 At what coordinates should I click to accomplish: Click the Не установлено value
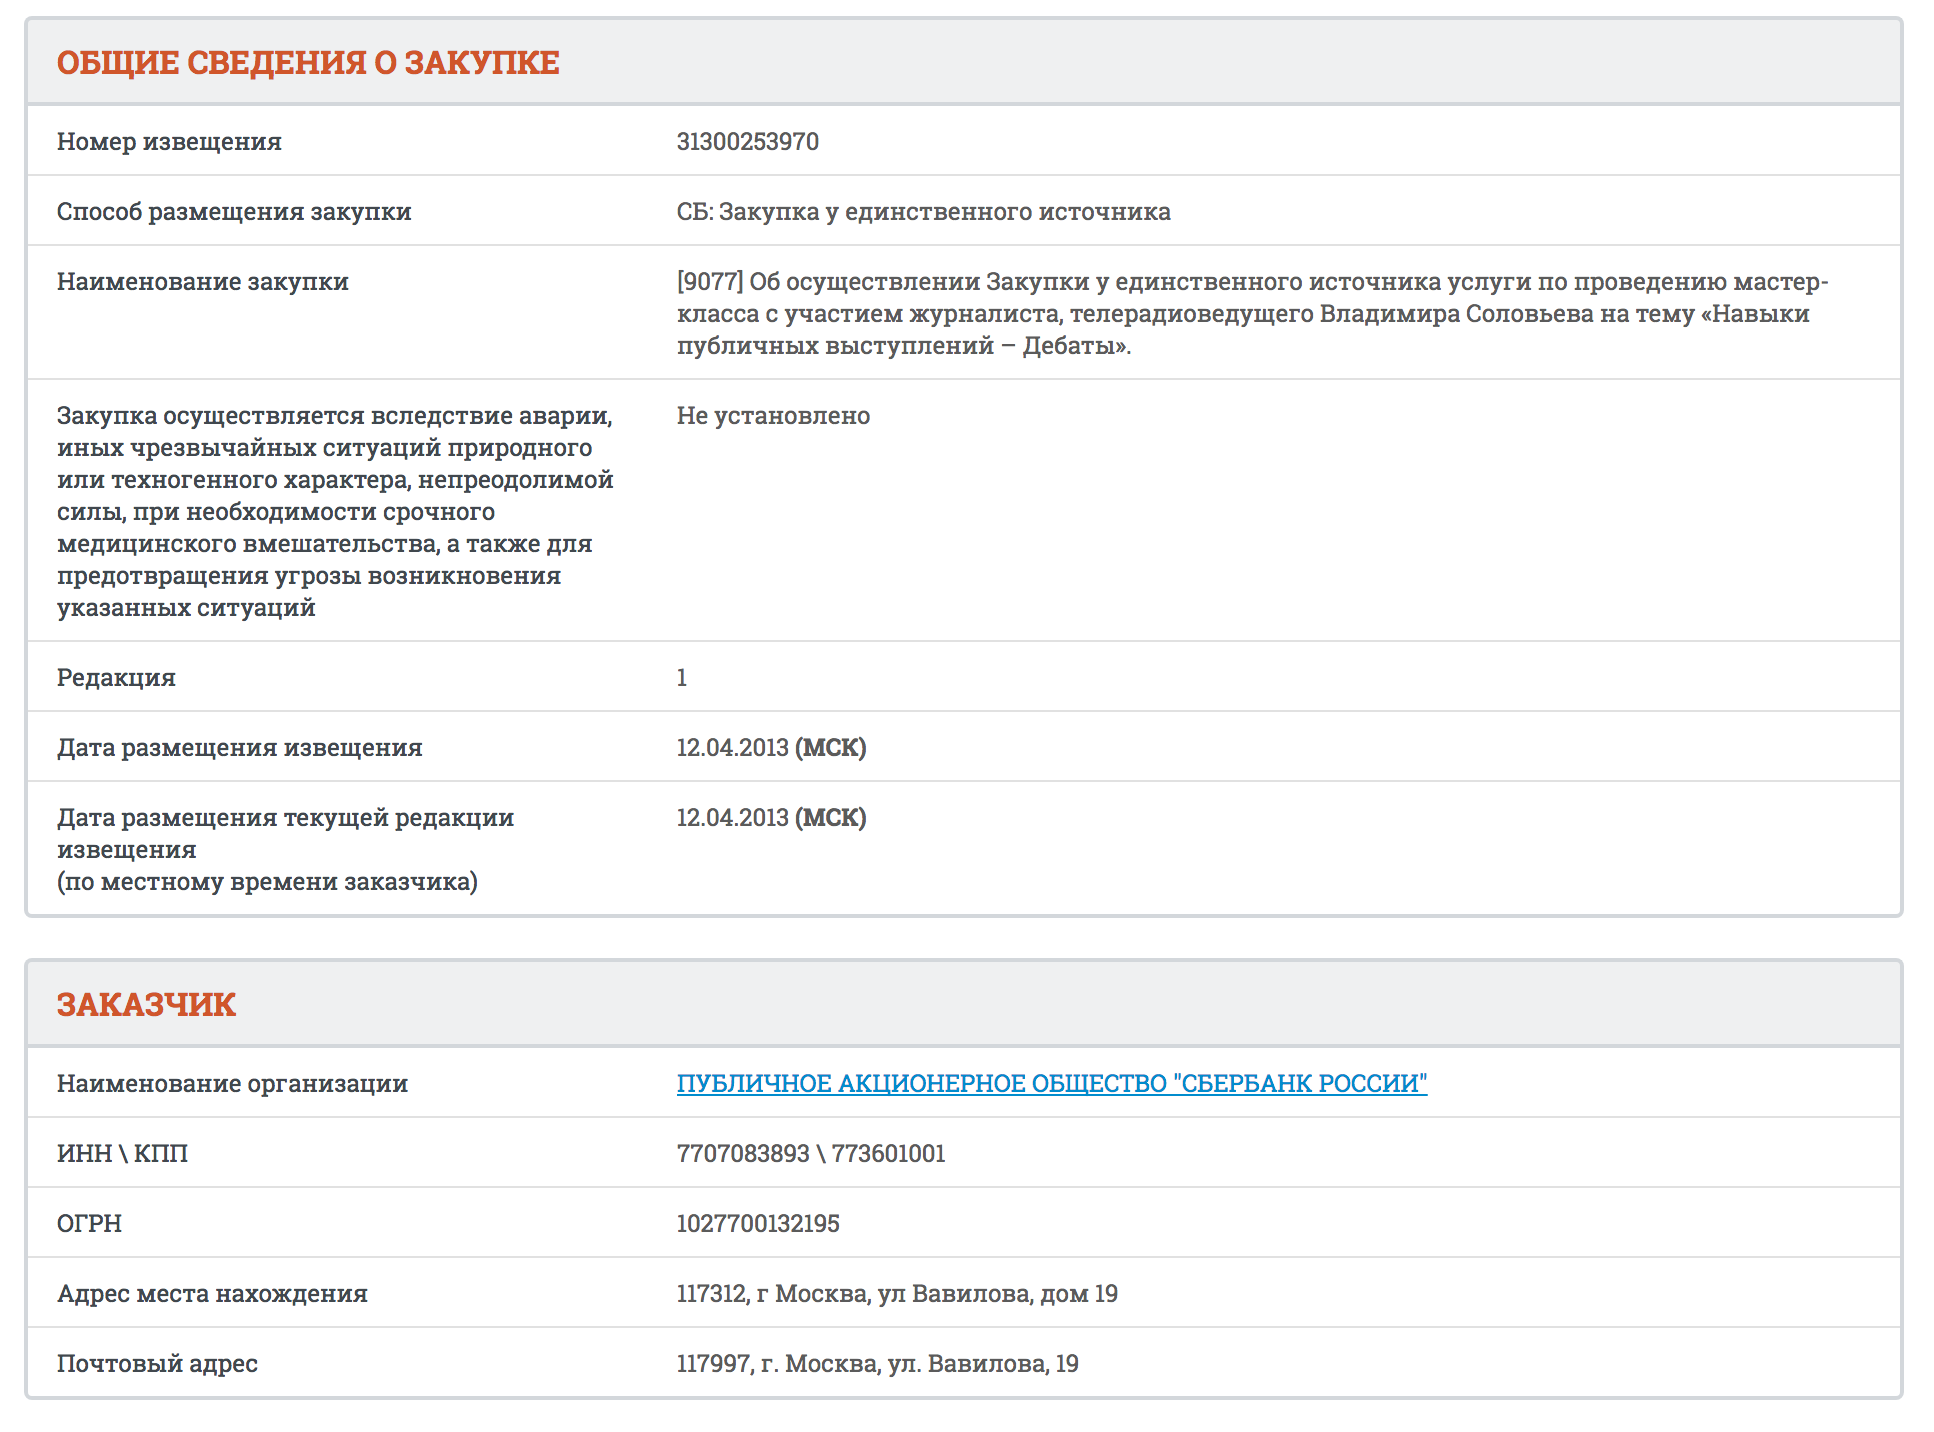(773, 416)
